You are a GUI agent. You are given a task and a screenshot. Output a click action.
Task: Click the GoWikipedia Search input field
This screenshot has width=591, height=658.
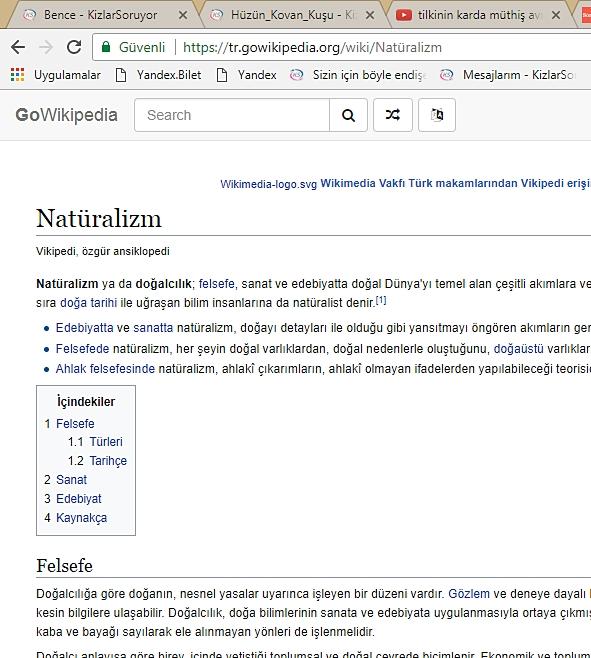pos(232,115)
